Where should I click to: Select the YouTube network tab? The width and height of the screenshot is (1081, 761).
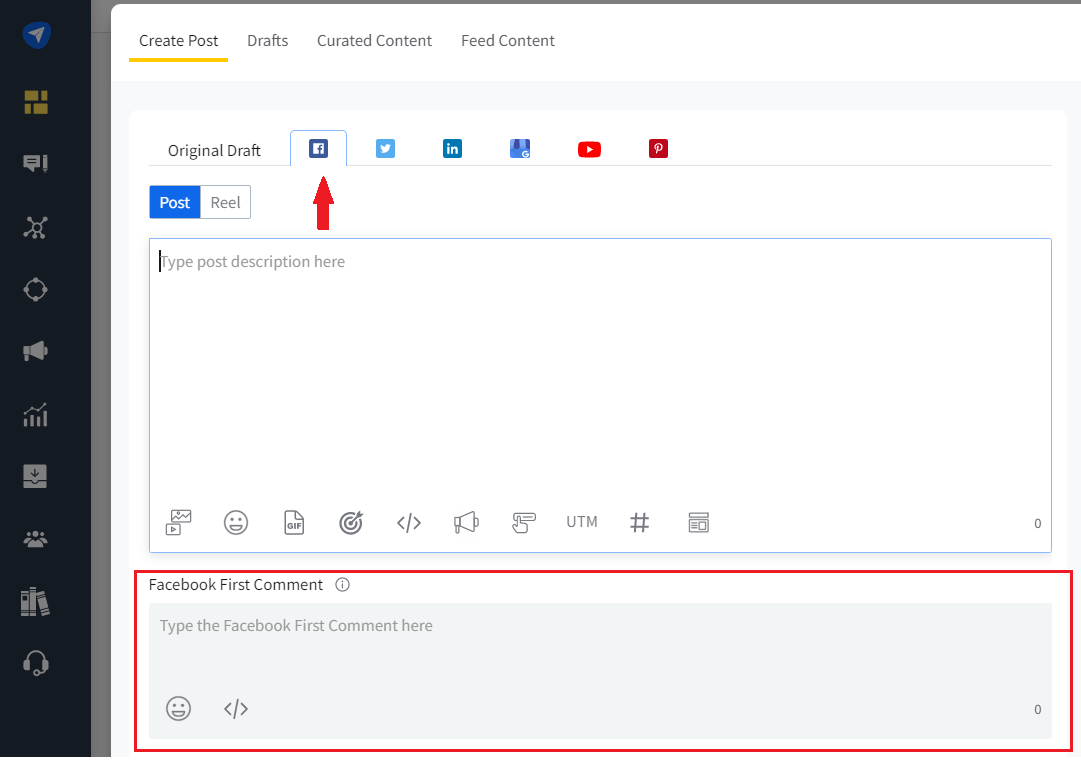tap(589, 149)
